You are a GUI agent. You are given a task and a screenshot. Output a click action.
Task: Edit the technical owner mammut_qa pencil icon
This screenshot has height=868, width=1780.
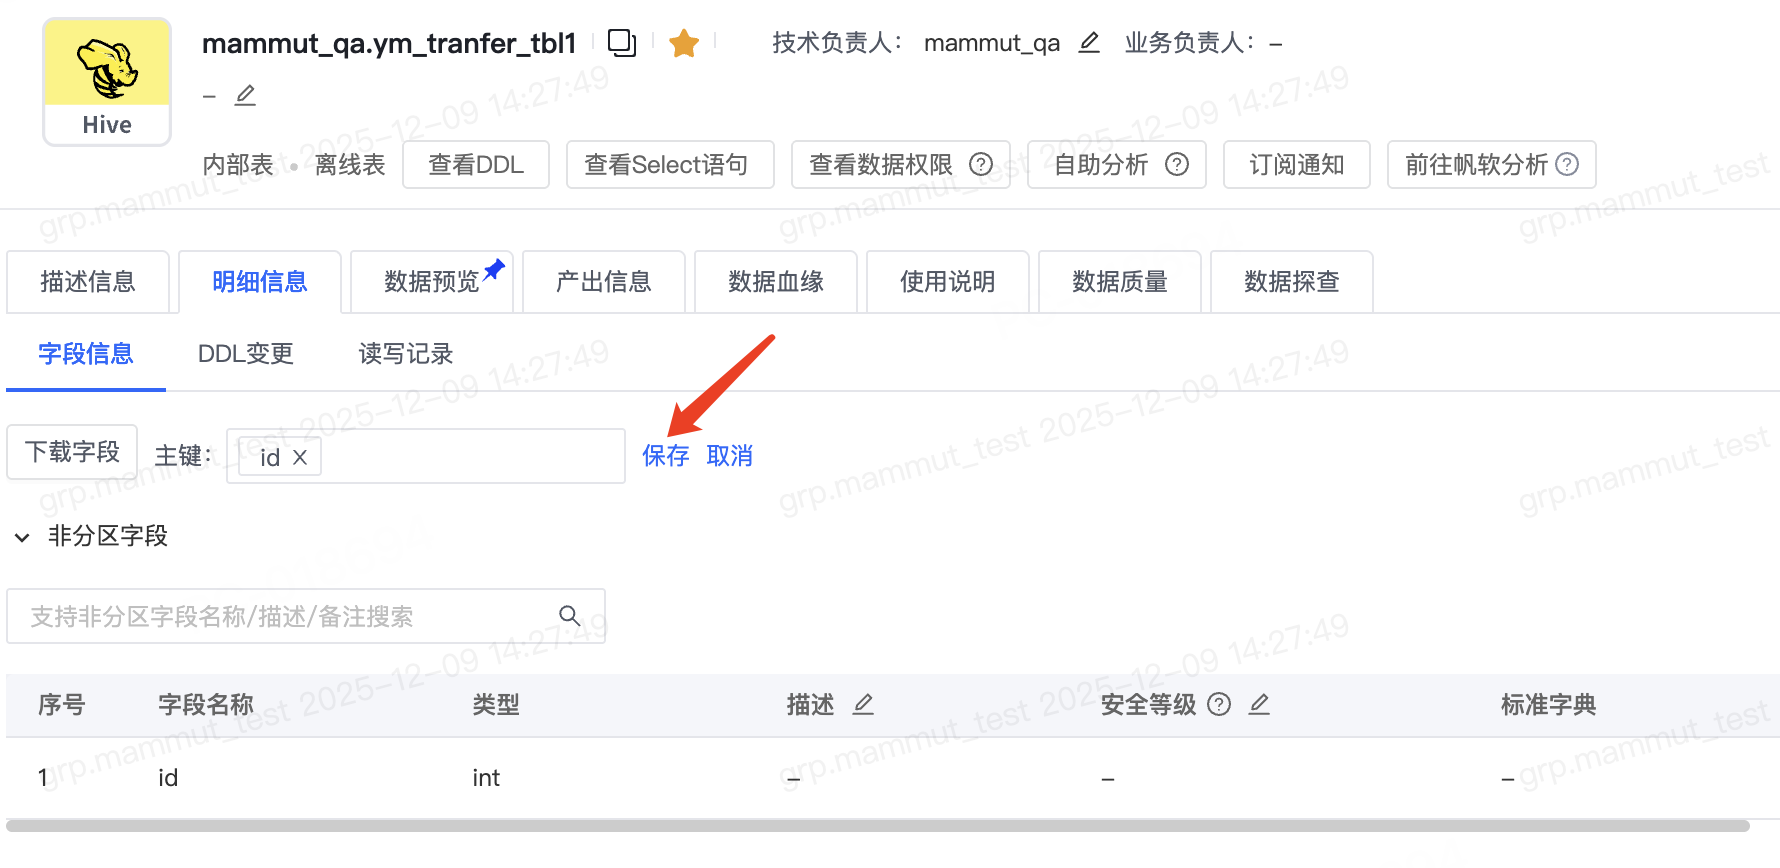[1089, 42]
